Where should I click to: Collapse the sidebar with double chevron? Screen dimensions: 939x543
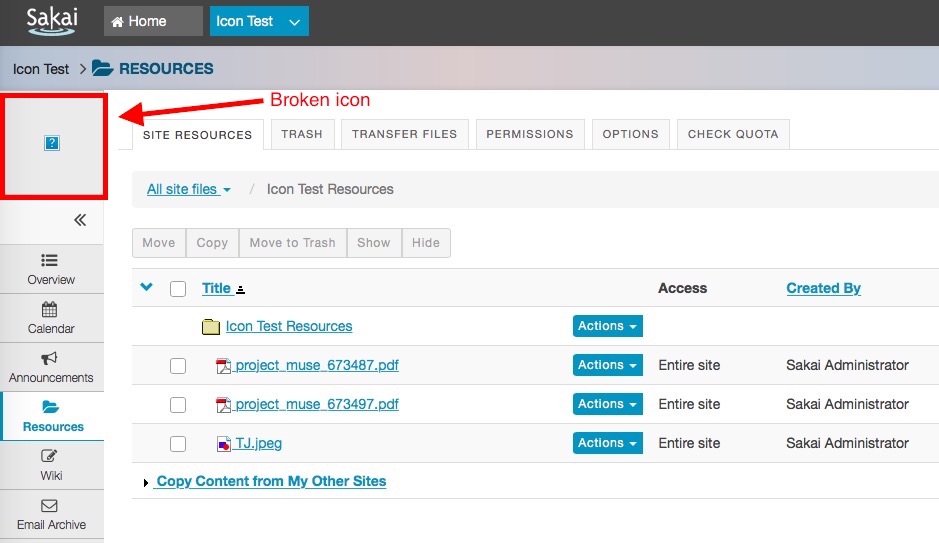point(80,220)
